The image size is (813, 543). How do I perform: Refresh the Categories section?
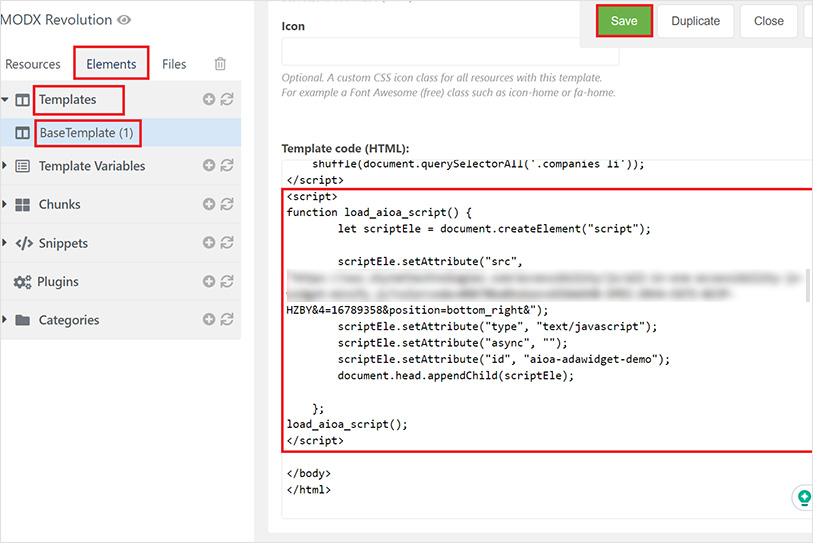[x=227, y=319]
